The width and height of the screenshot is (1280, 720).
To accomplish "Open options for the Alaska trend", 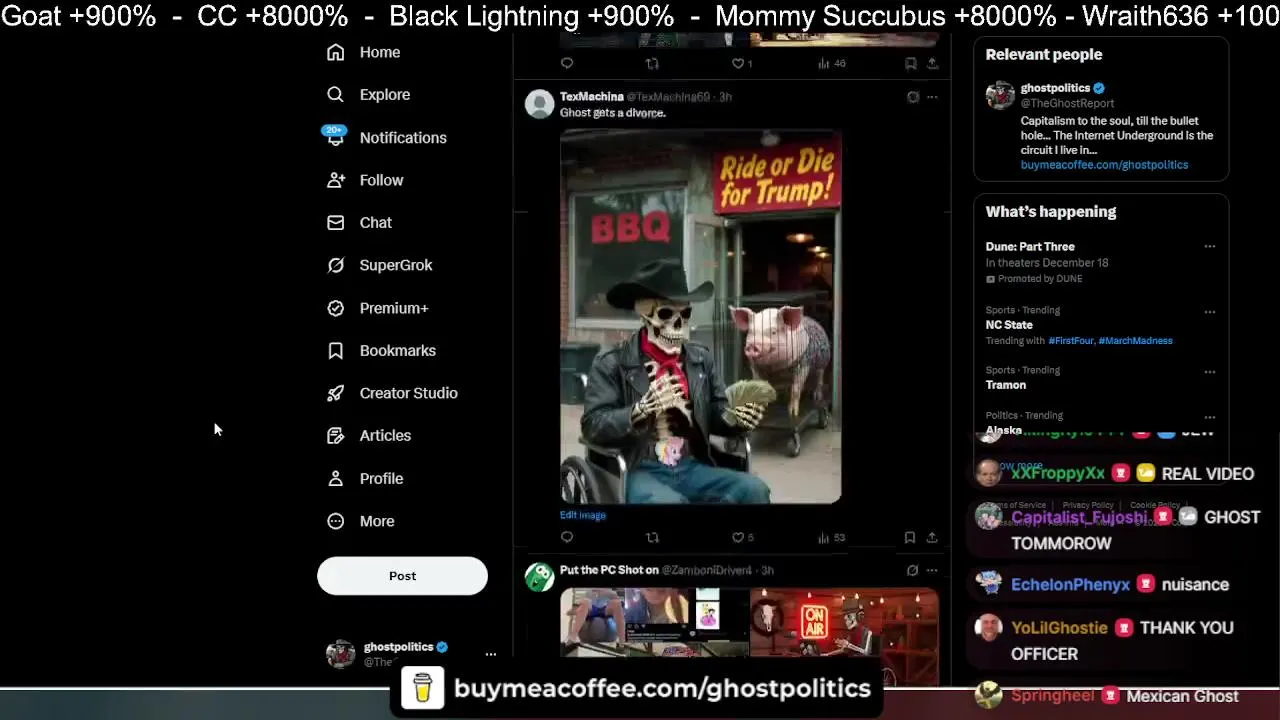I will coord(1209,416).
